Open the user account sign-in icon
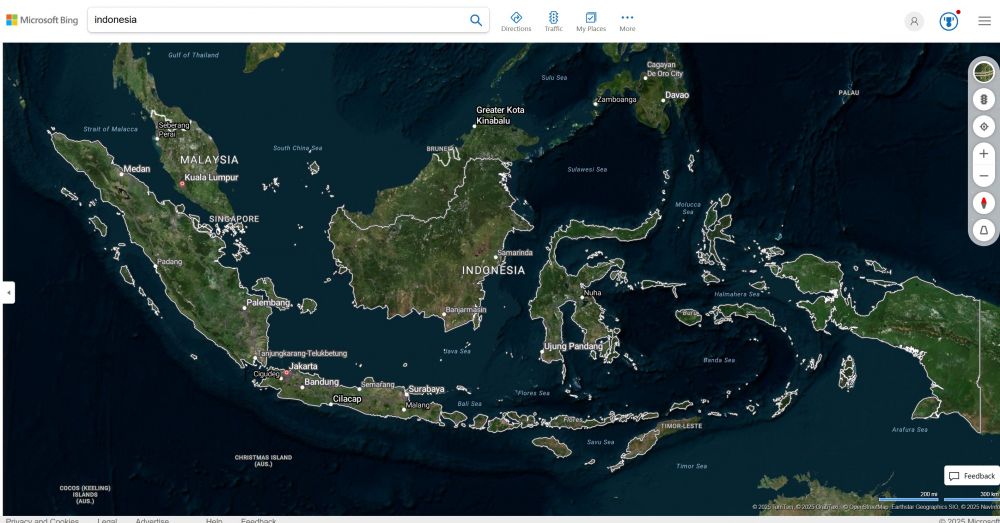This screenshot has height=523, width=1000. [914, 21]
